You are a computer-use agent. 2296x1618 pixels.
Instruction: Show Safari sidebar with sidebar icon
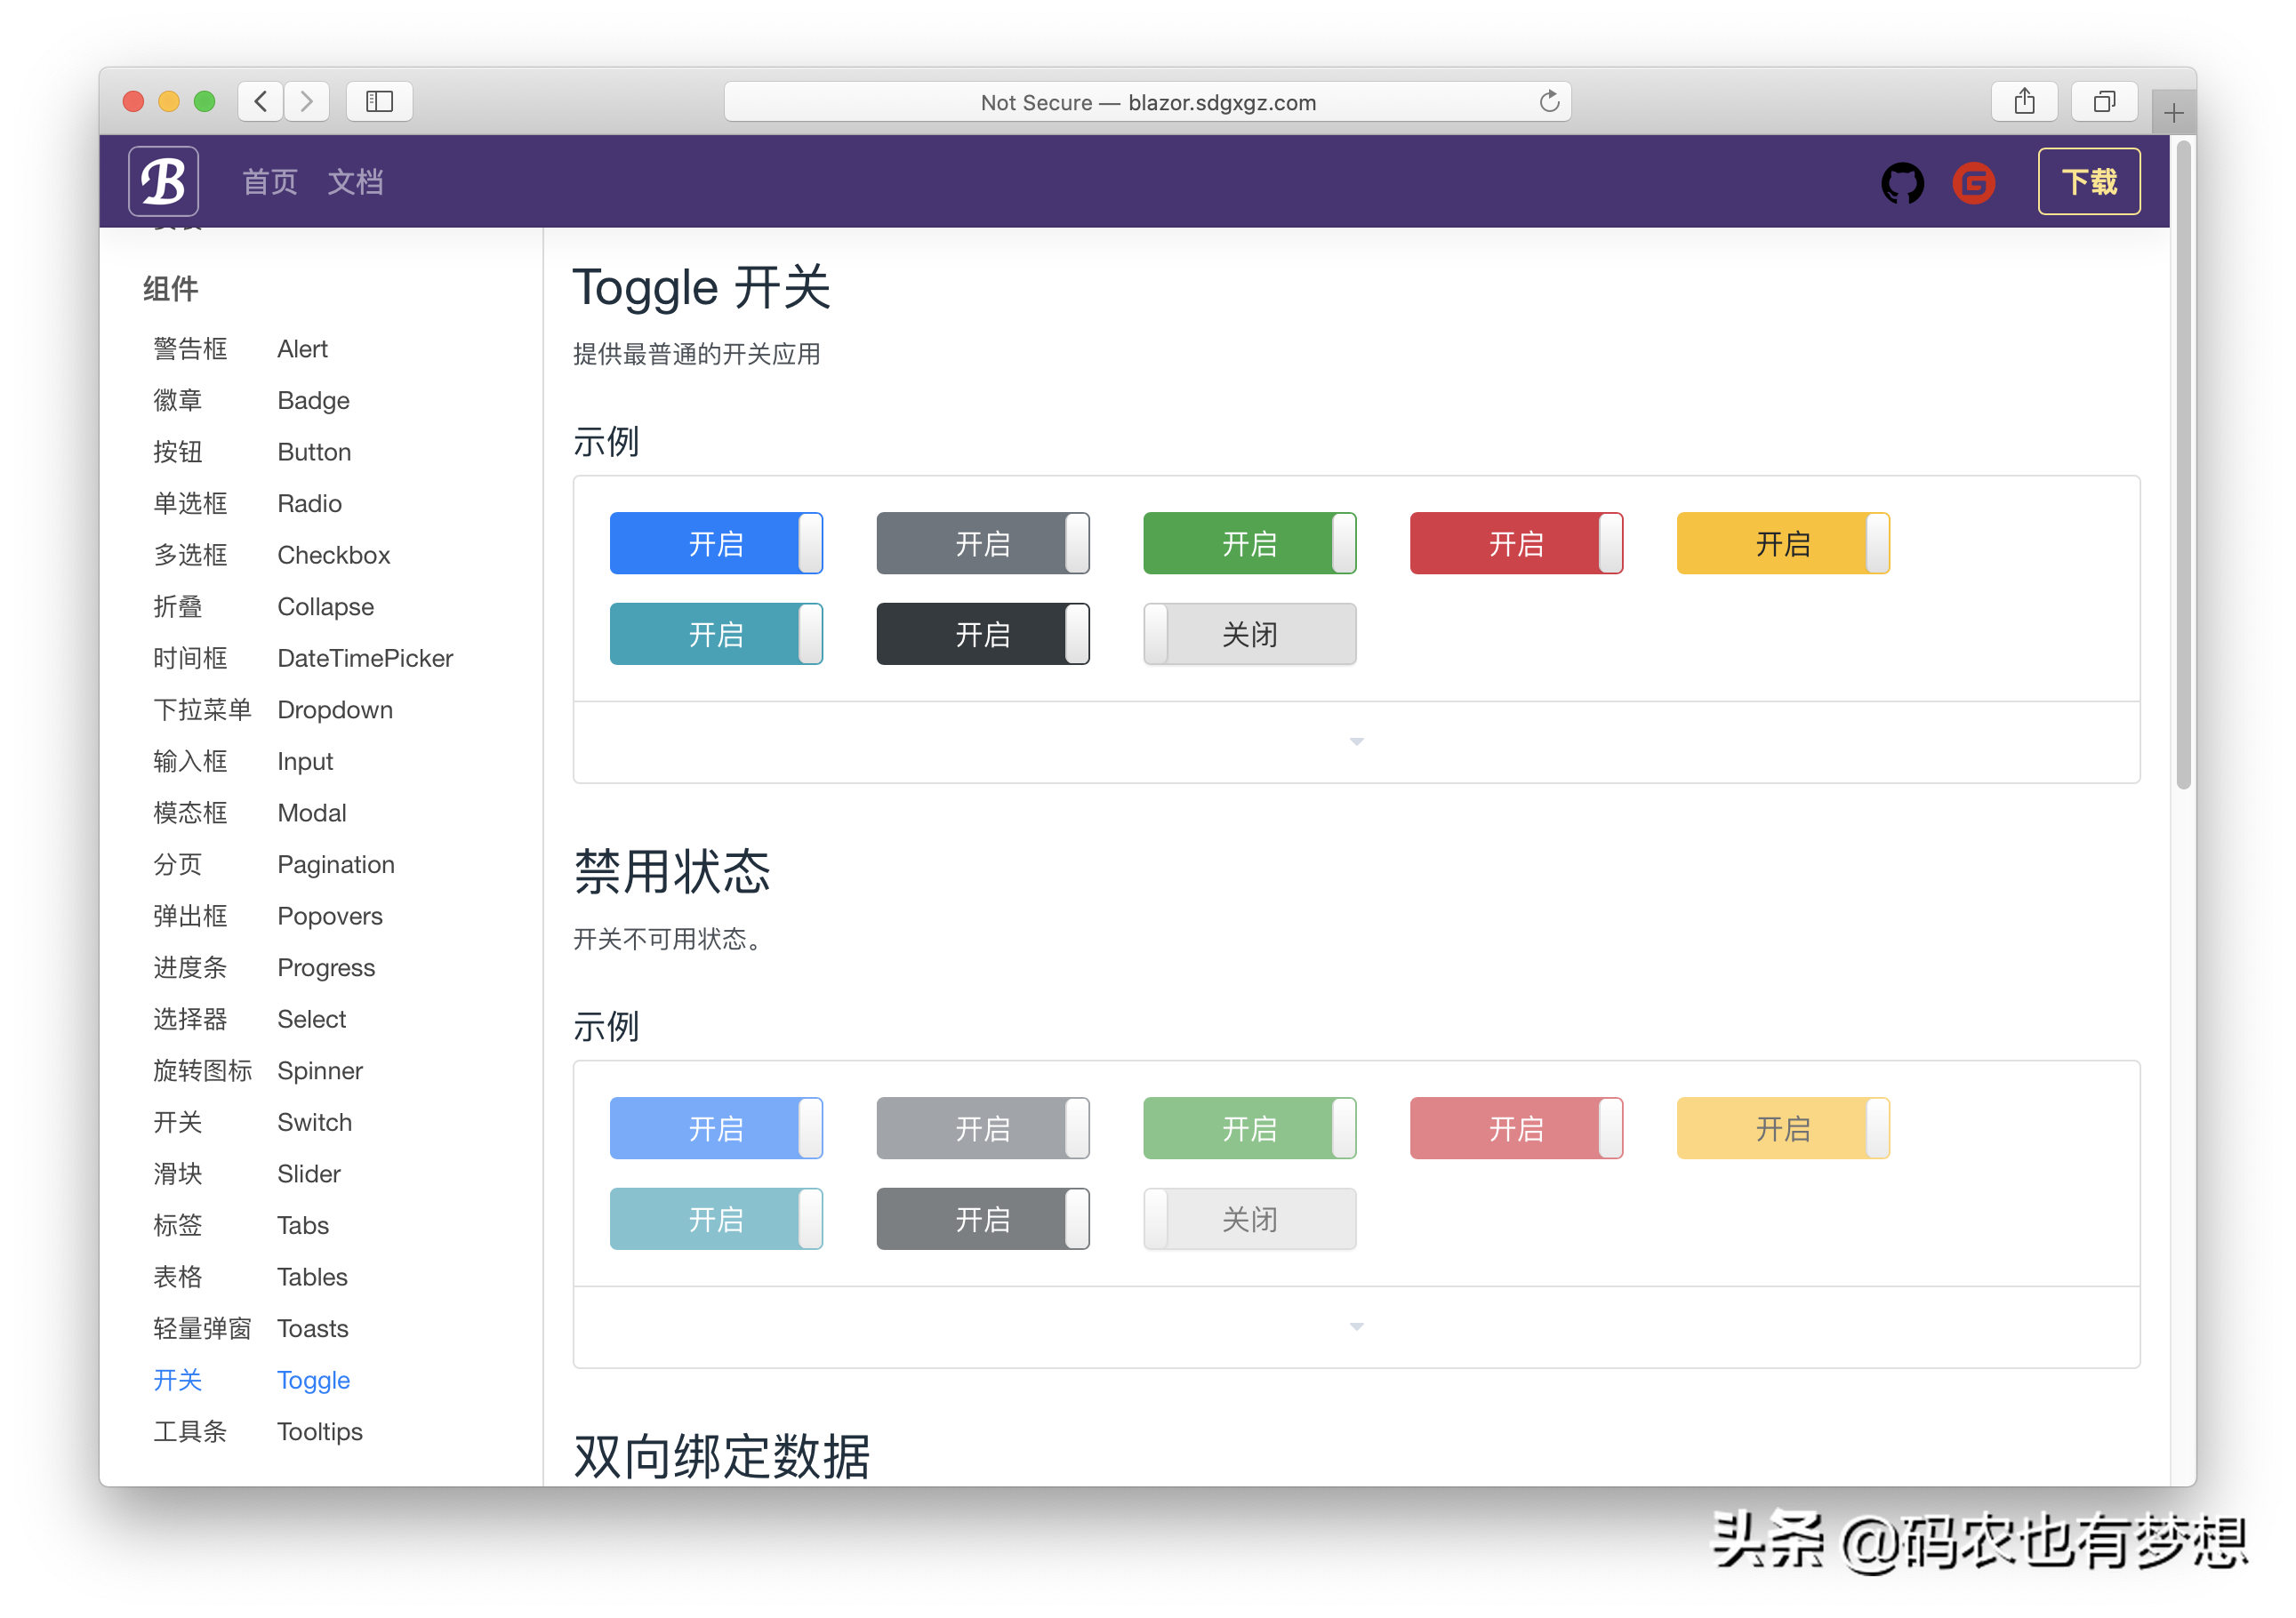point(379,101)
